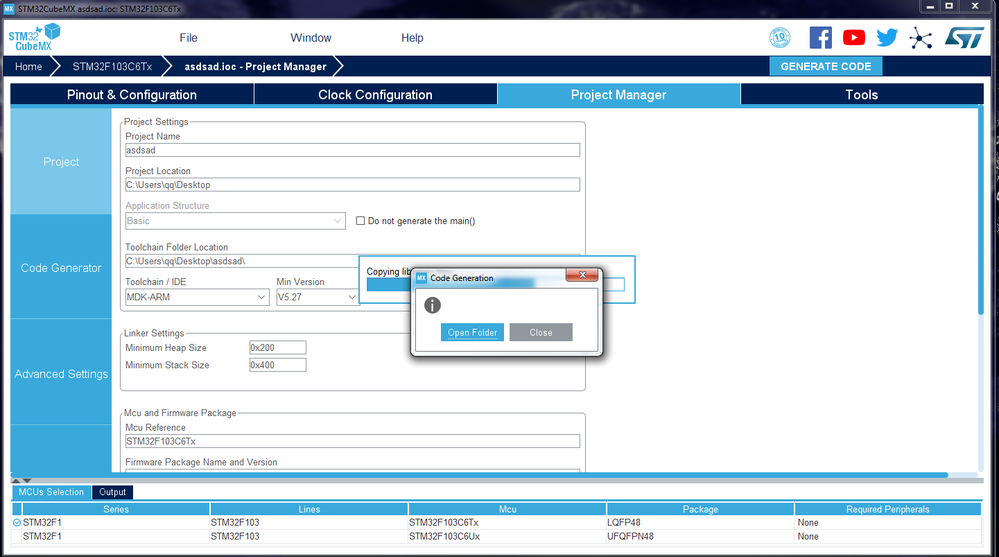Open the File menu
The width and height of the screenshot is (999, 557).
coord(188,38)
